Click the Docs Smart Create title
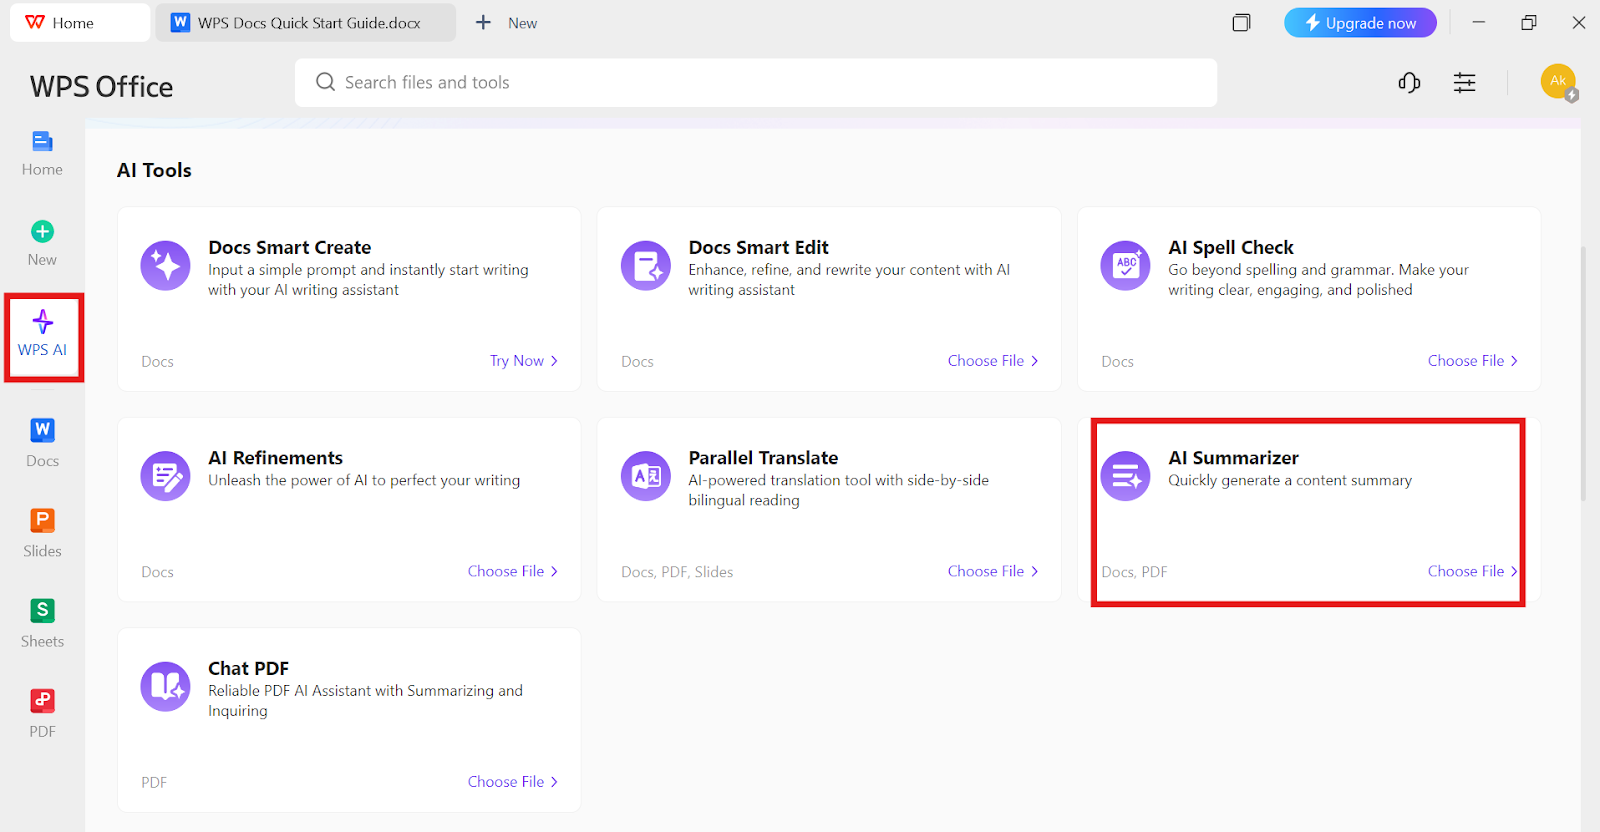Viewport: 1600px width, 832px height. click(x=290, y=247)
